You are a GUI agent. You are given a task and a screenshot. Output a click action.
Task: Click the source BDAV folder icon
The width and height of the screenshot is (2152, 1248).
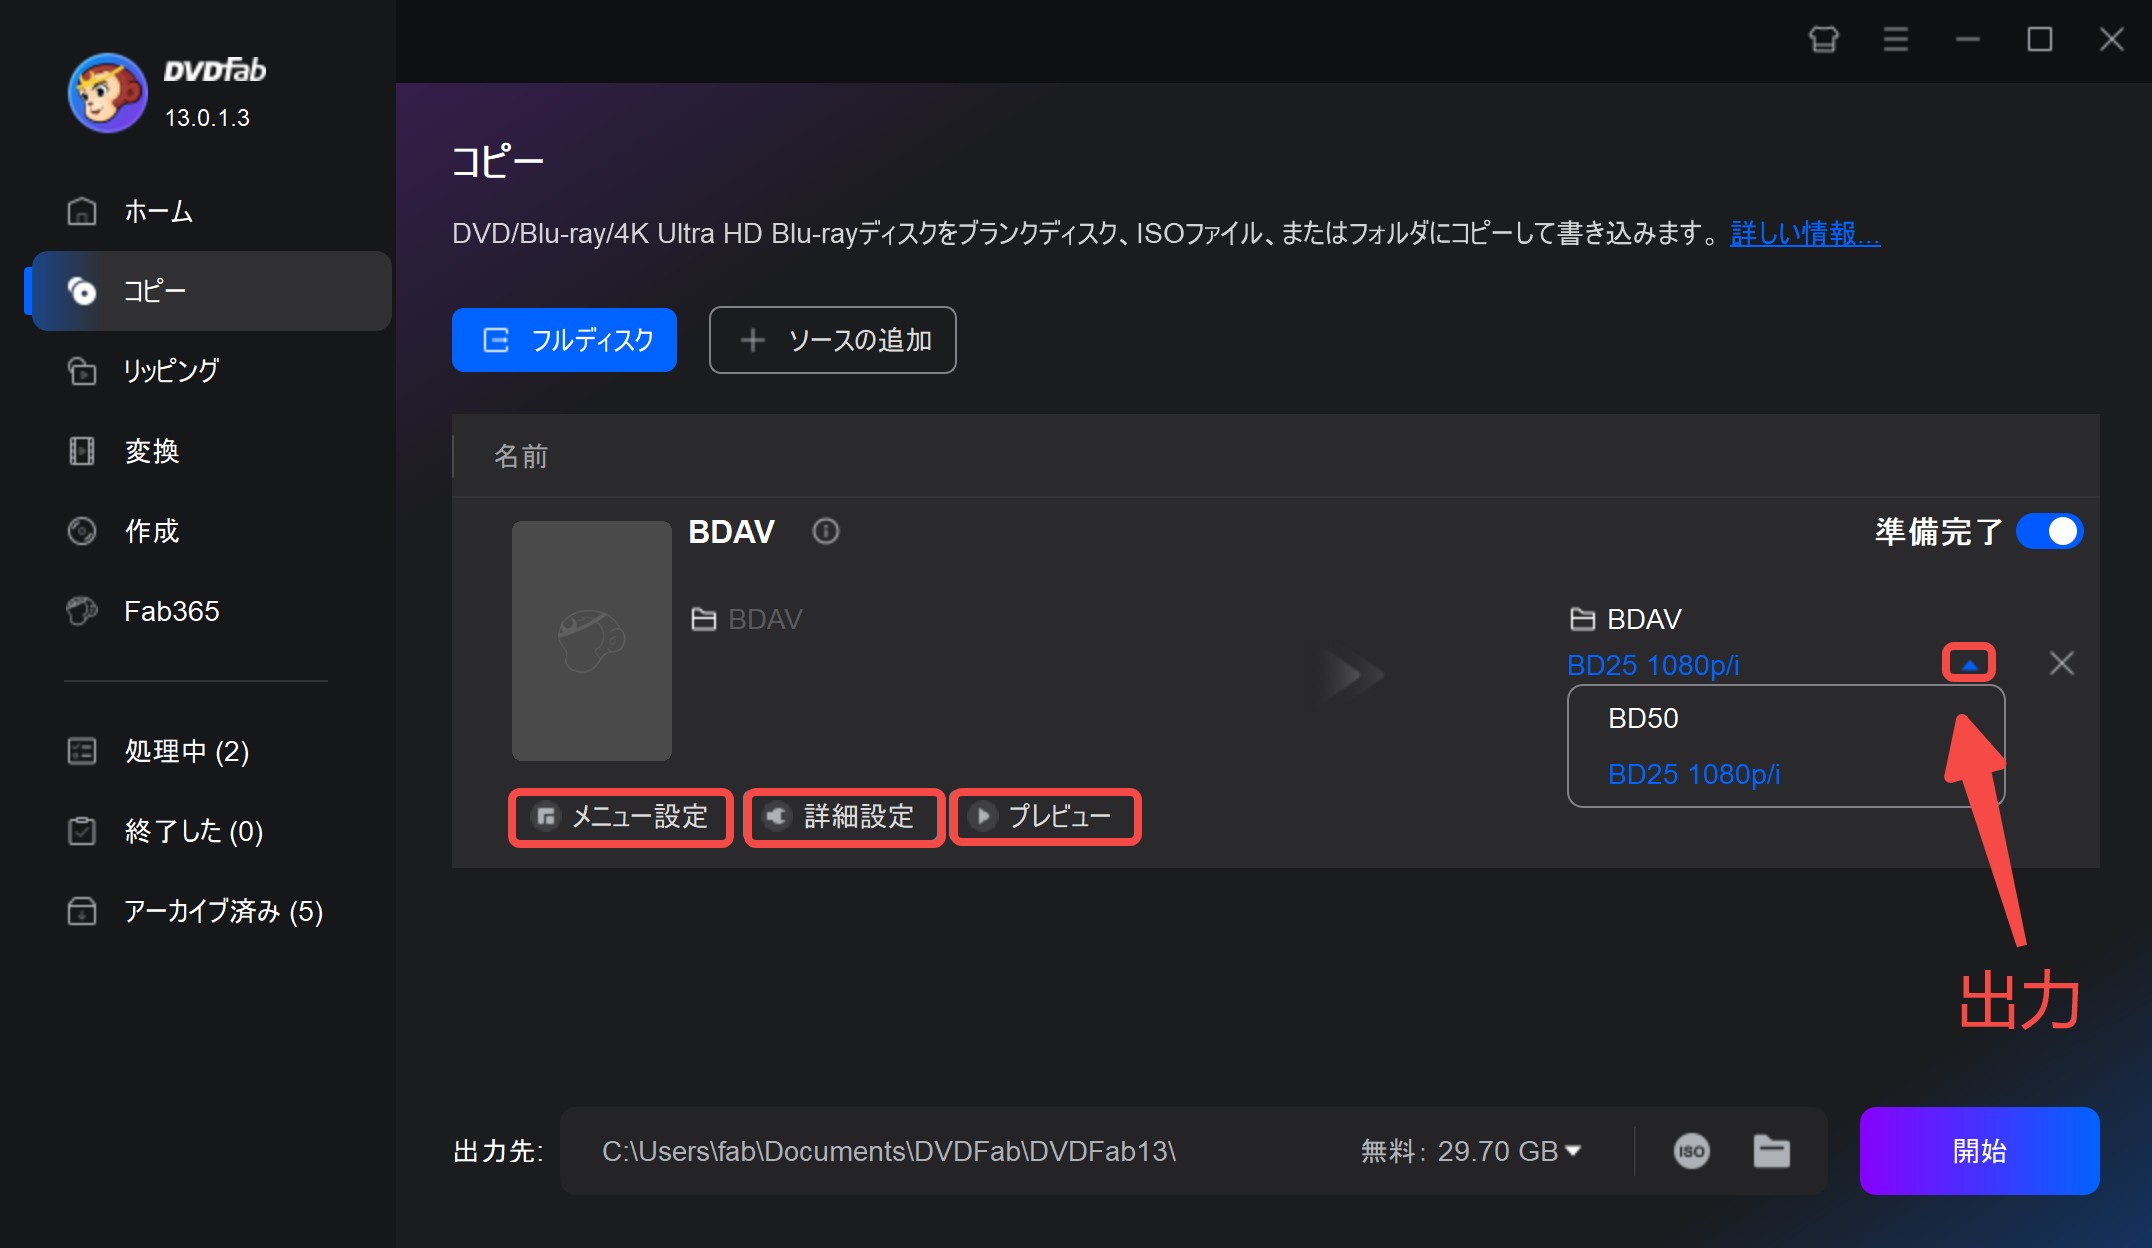coord(703,619)
